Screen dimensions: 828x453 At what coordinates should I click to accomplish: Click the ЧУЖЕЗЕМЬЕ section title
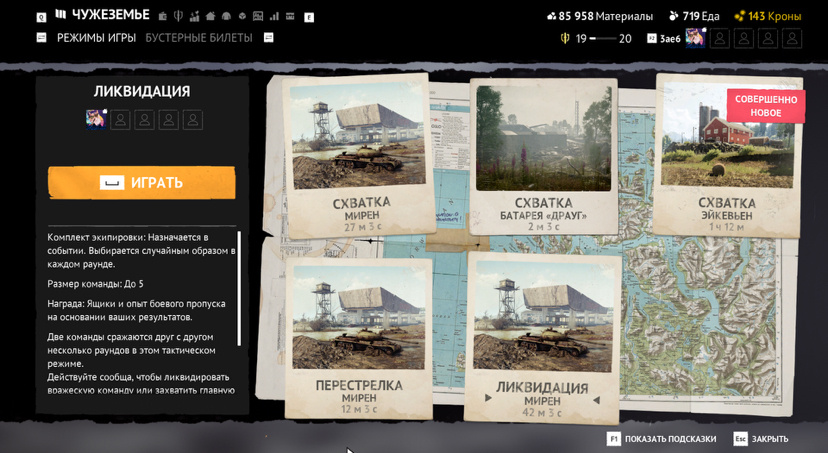pyautogui.click(x=110, y=15)
